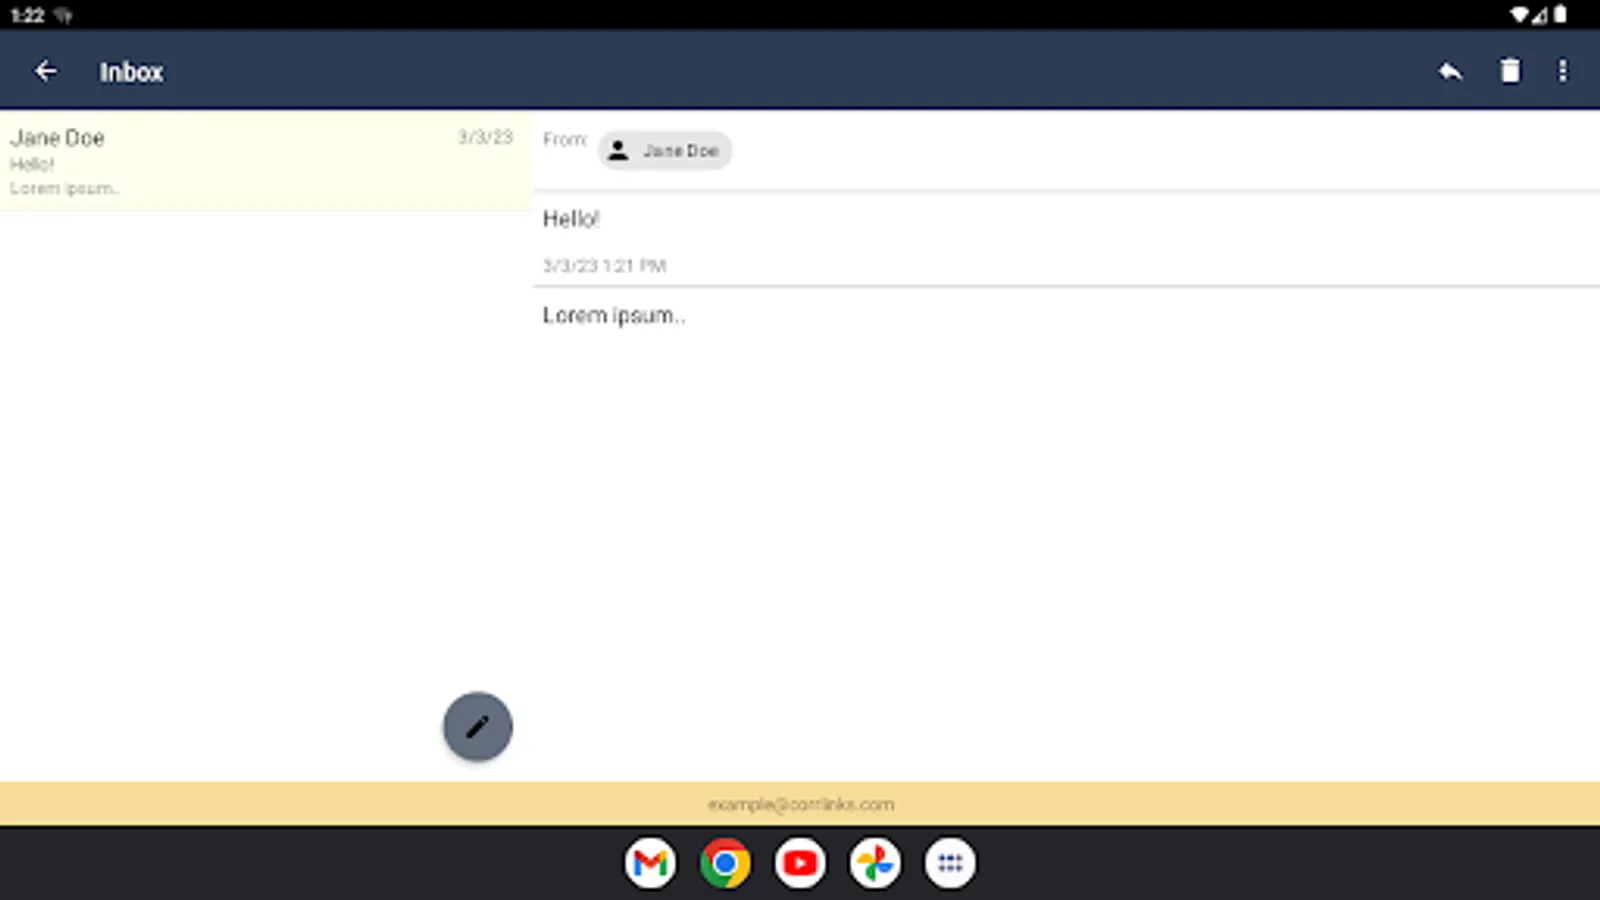Open YouTube from the taskbar

click(800, 863)
